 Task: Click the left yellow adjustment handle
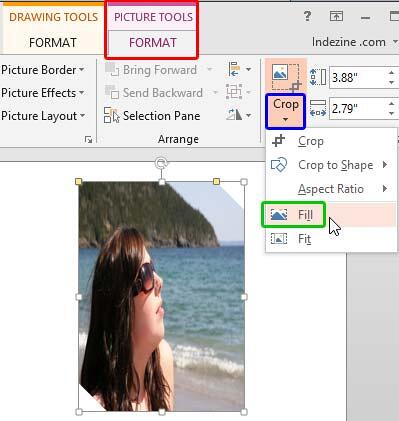pos(79,181)
